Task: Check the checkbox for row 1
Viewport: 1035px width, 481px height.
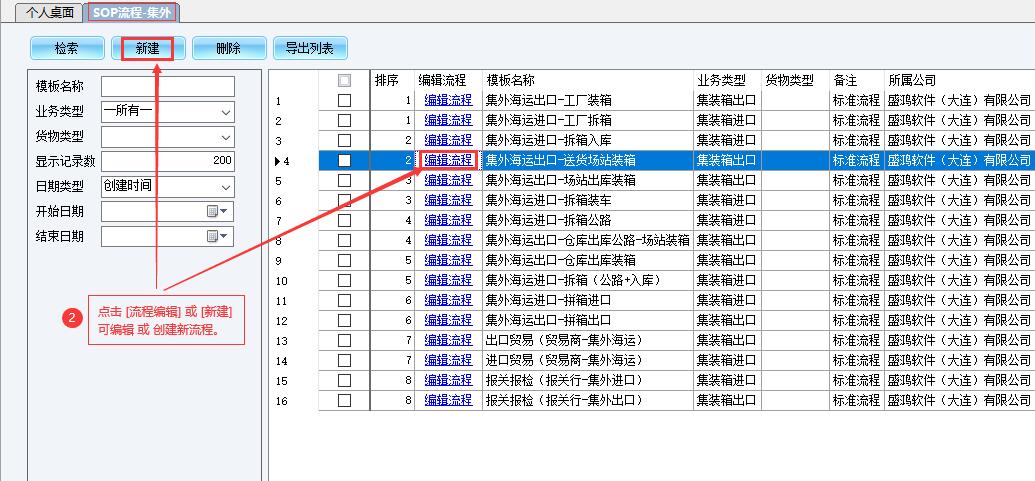Action: pyautogui.click(x=344, y=100)
